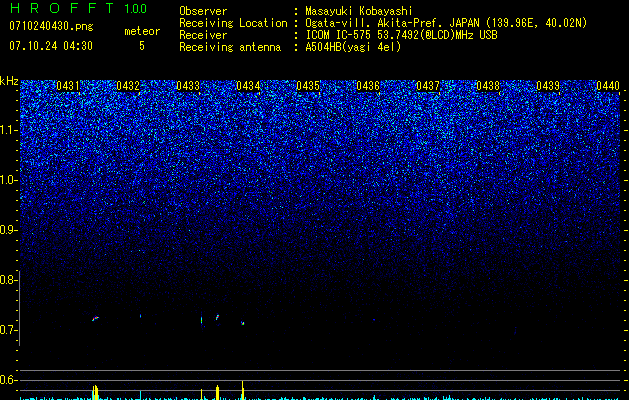The height and width of the screenshot is (400, 629).
Task: Click the 'Receiving antenna' field label
Action: click(x=230, y=47)
